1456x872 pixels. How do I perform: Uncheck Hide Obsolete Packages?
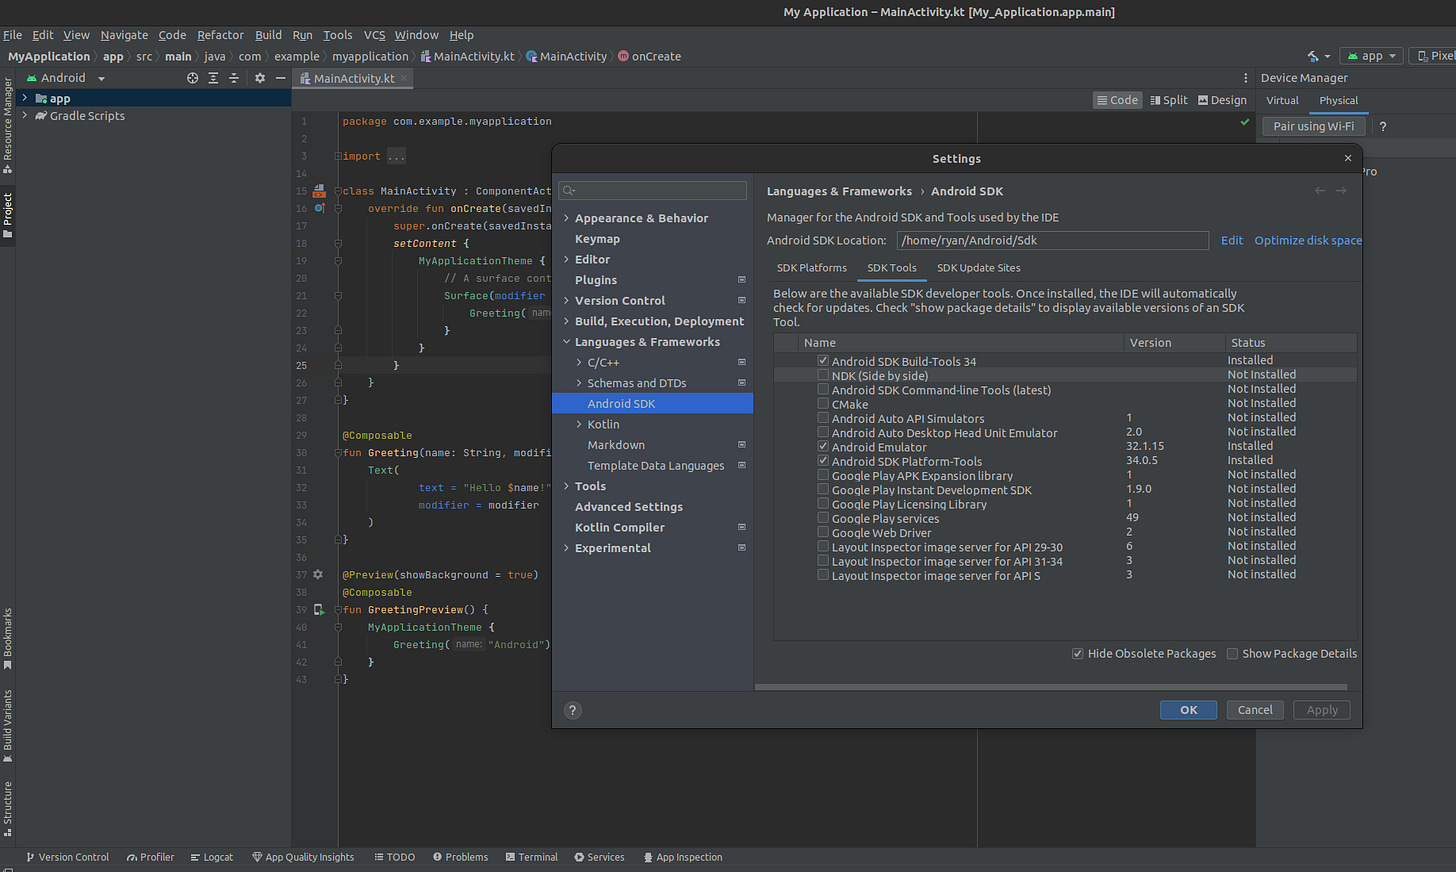pyautogui.click(x=1078, y=654)
